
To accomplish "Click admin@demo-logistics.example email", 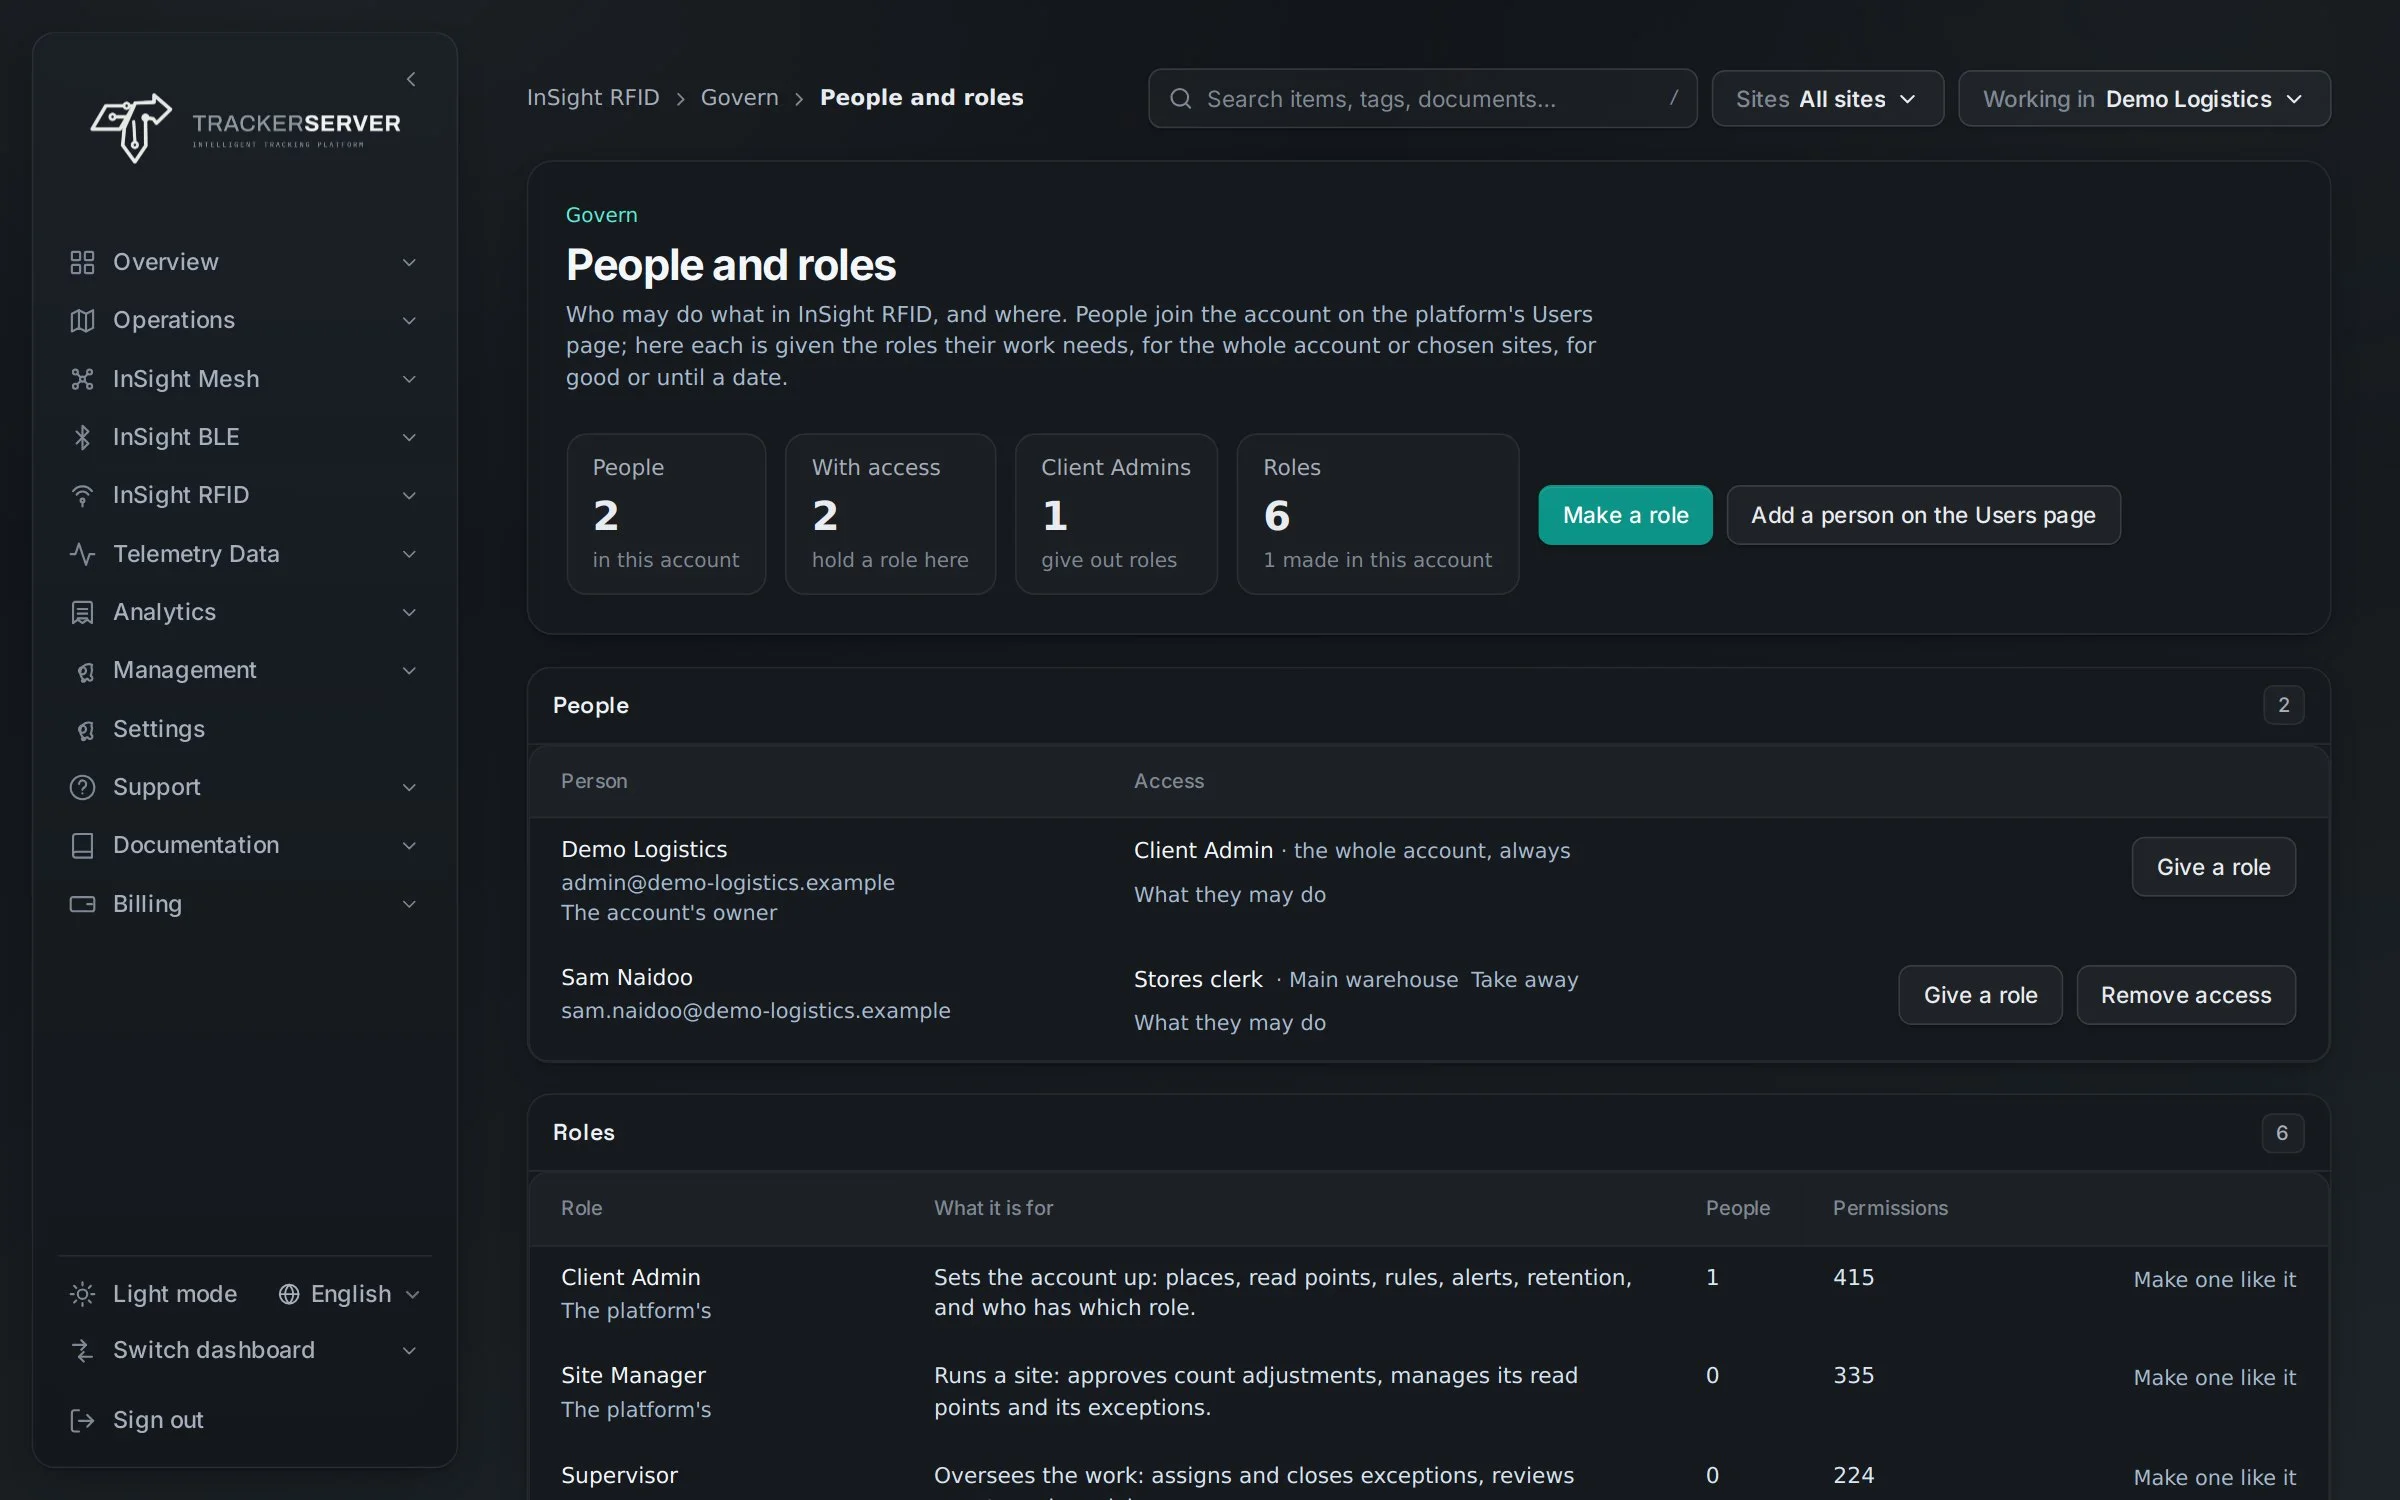I will tap(728, 883).
